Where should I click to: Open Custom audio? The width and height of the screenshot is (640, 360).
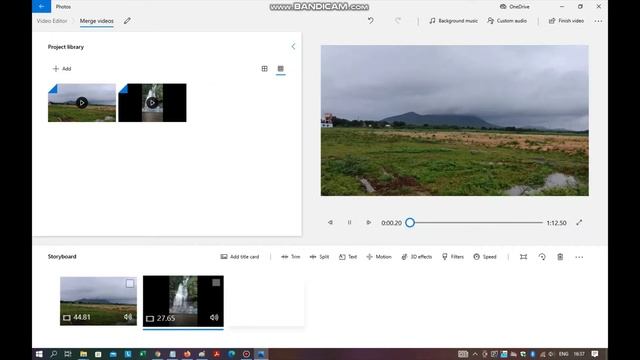[x=507, y=21]
